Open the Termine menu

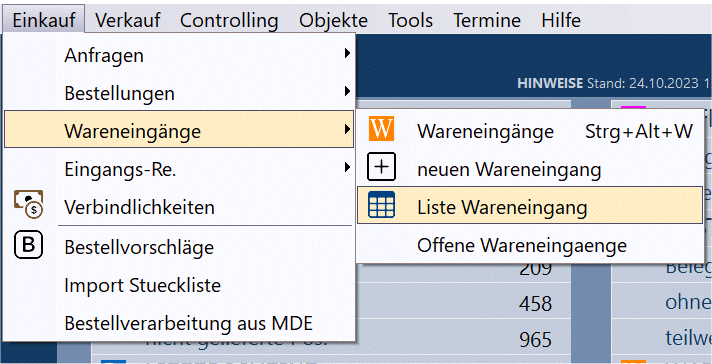tap(487, 20)
